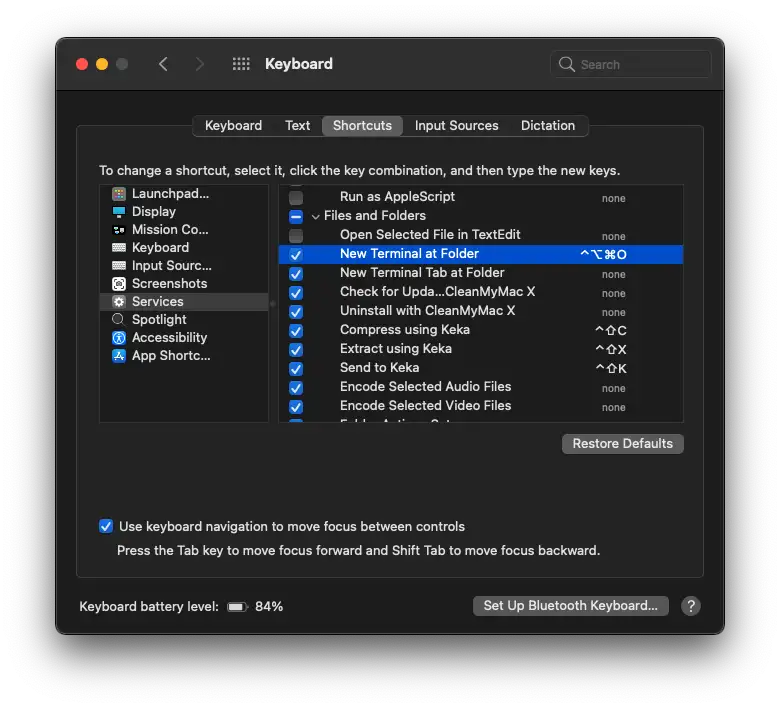Uncheck Encode Selected Video Files

pyautogui.click(x=296, y=406)
